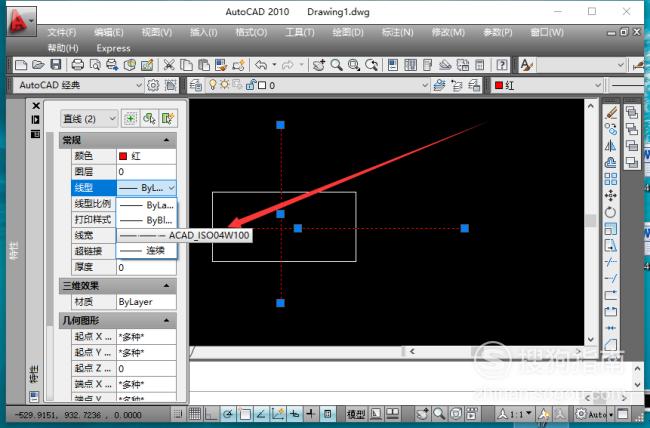The image size is (650, 428).
Task: Create a new drawing with New icon
Action: pos(21,65)
